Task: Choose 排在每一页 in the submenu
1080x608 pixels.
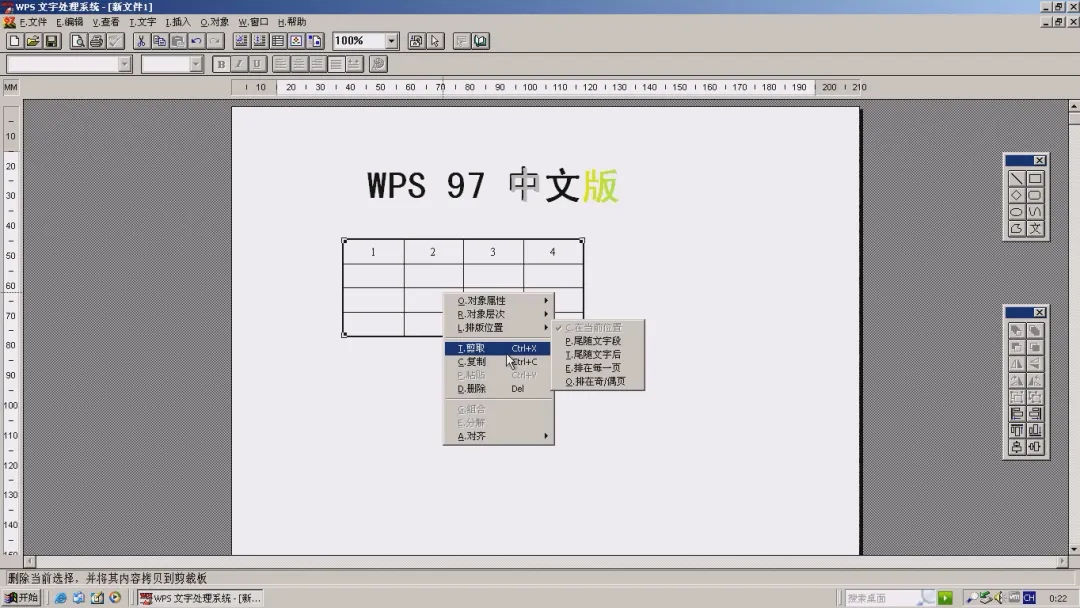Action: (x=598, y=368)
